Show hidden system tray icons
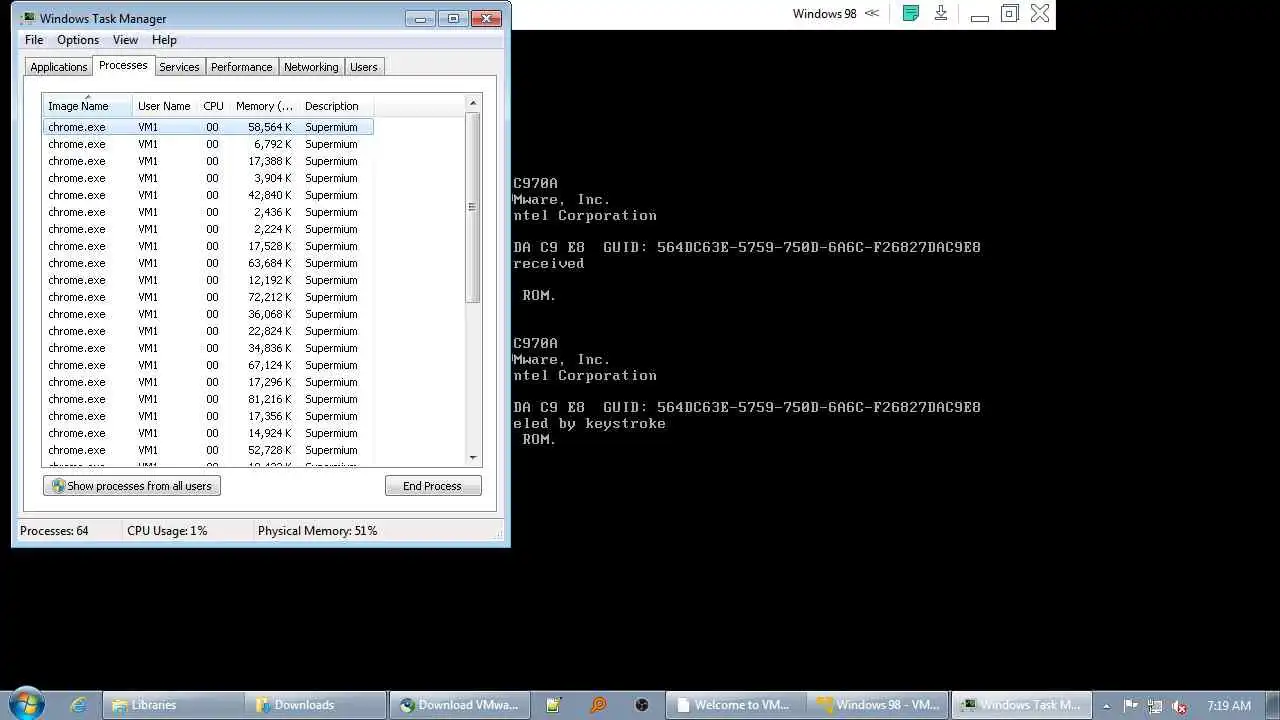The height and width of the screenshot is (720, 1280). pyautogui.click(x=1106, y=706)
